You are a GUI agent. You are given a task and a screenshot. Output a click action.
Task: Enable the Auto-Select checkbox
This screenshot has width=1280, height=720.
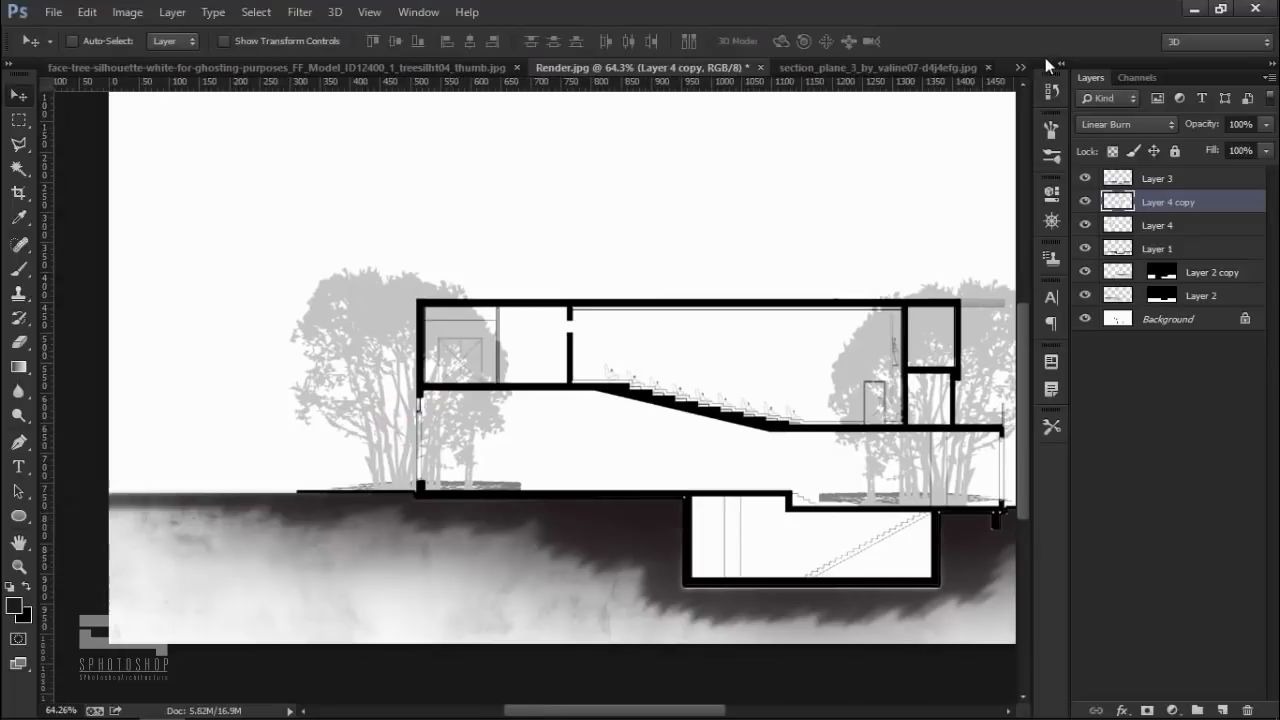(x=72, y=41)
